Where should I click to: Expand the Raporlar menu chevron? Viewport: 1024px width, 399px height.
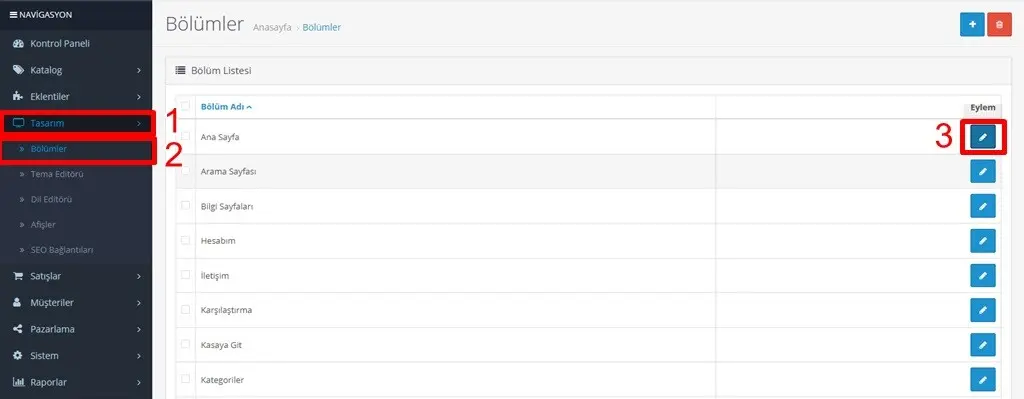tap(138, 382)
